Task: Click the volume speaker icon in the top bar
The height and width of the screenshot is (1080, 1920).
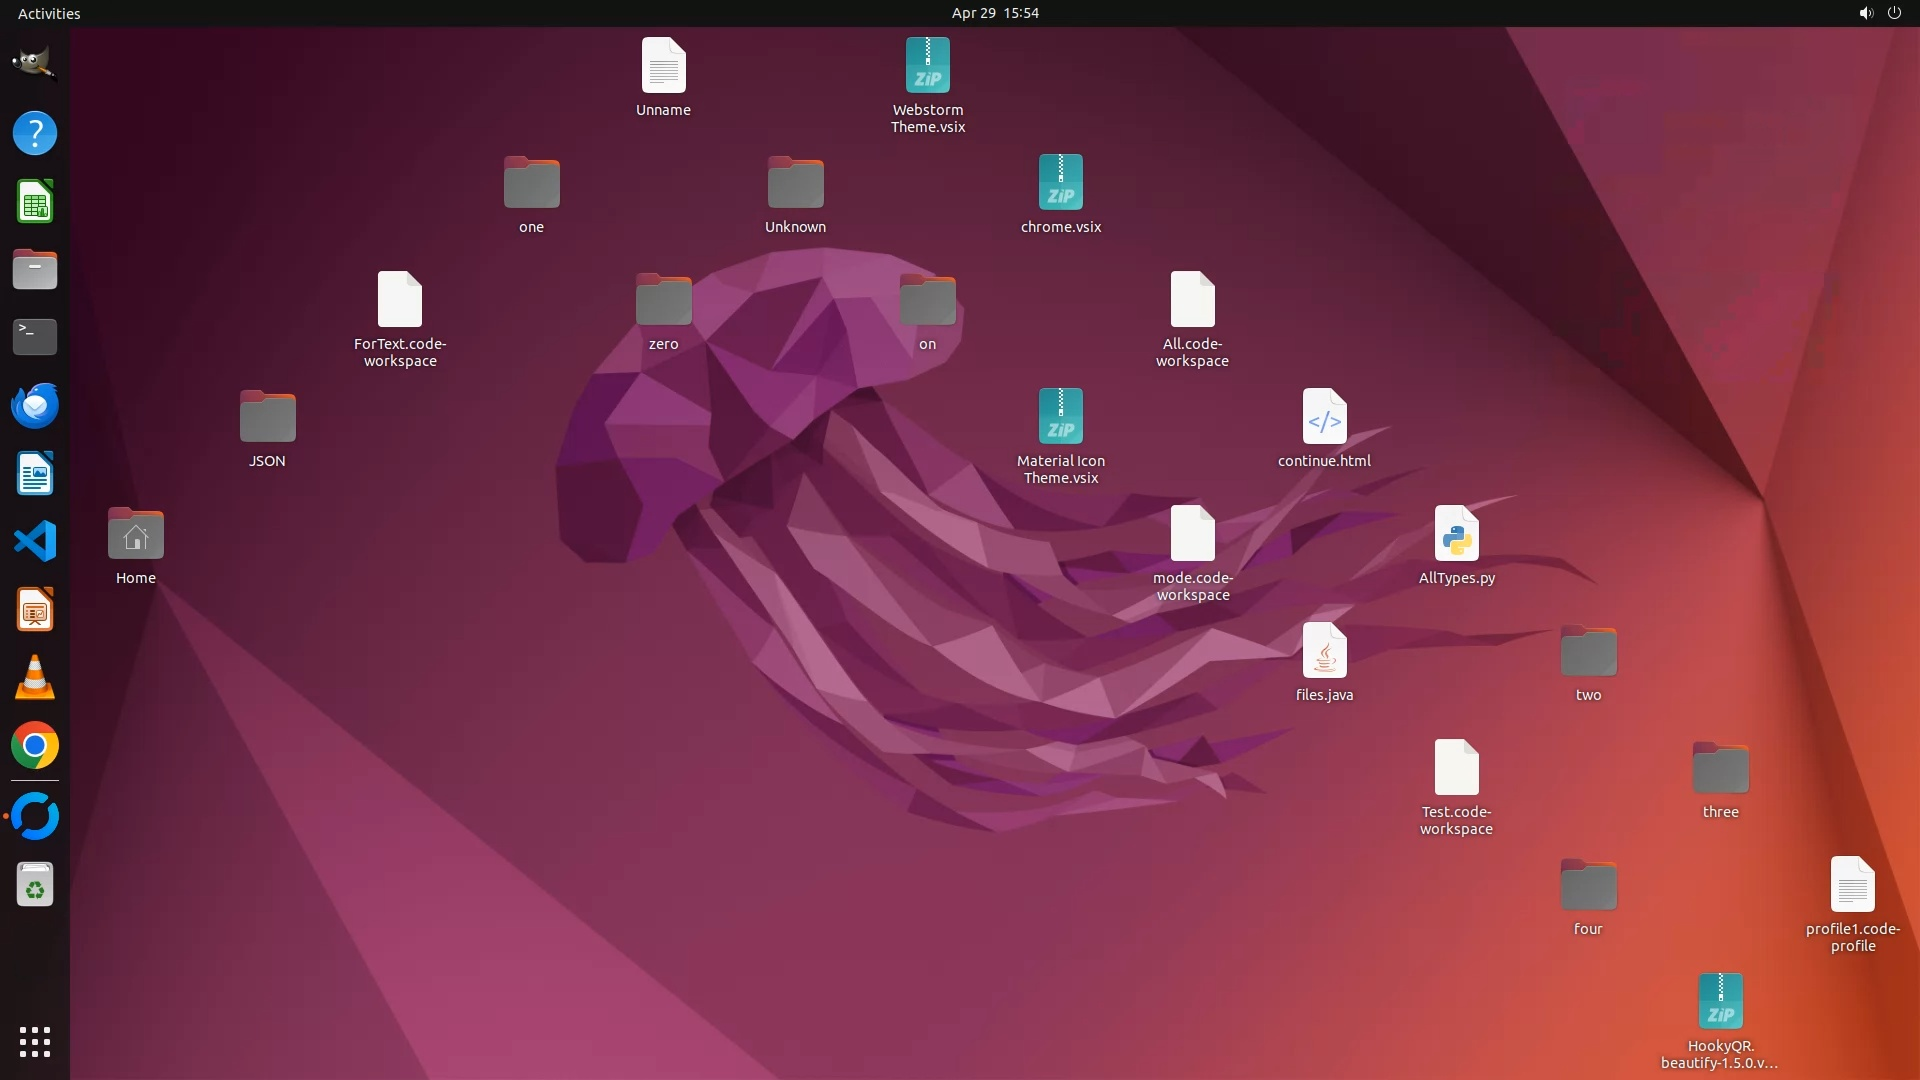Action: 1865,13
